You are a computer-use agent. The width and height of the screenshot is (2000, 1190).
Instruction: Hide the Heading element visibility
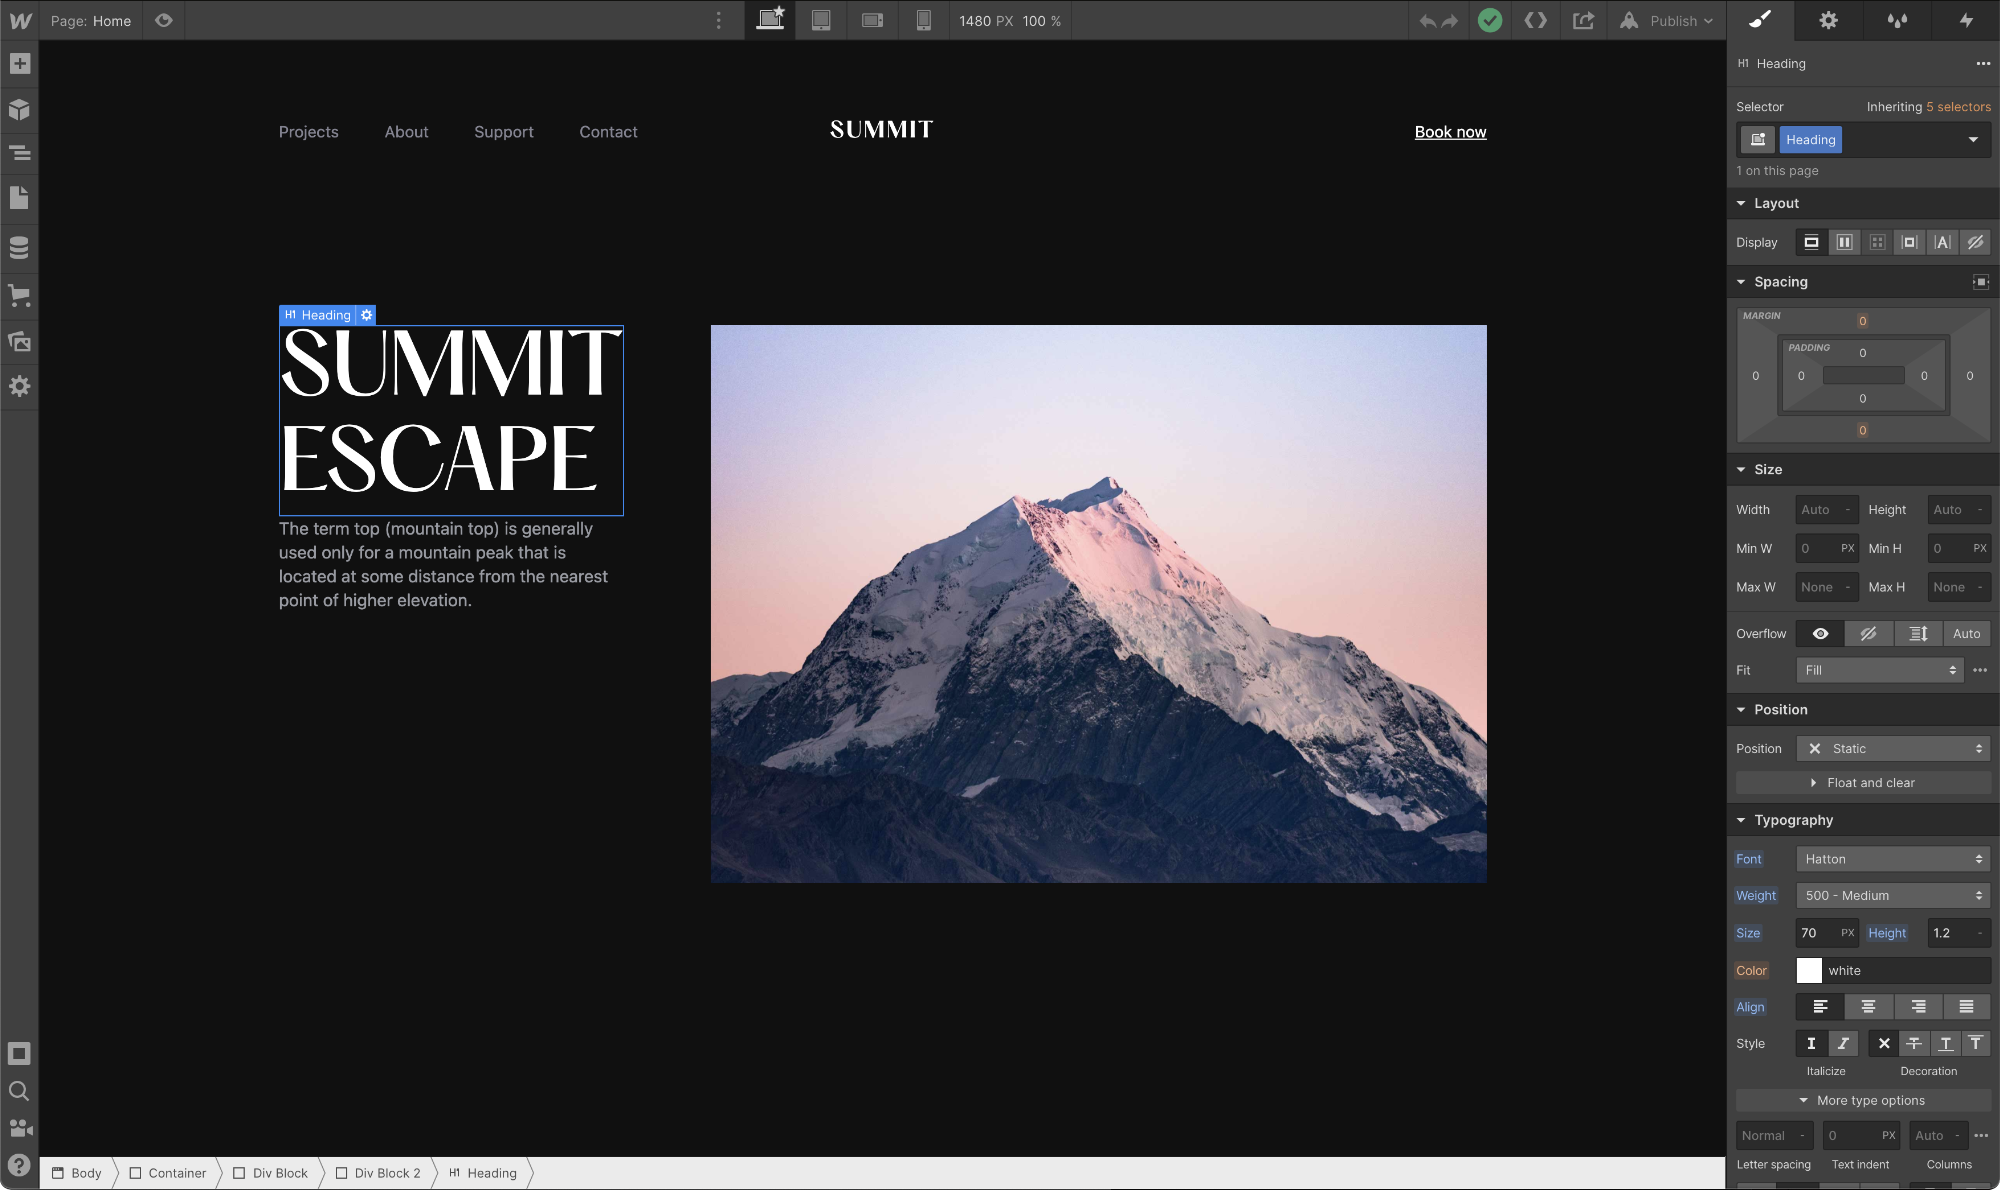tap(1976, 242)
